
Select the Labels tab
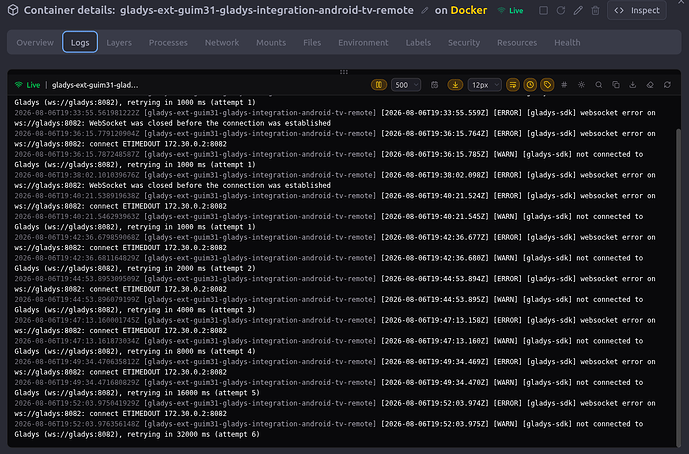(418, 43)
